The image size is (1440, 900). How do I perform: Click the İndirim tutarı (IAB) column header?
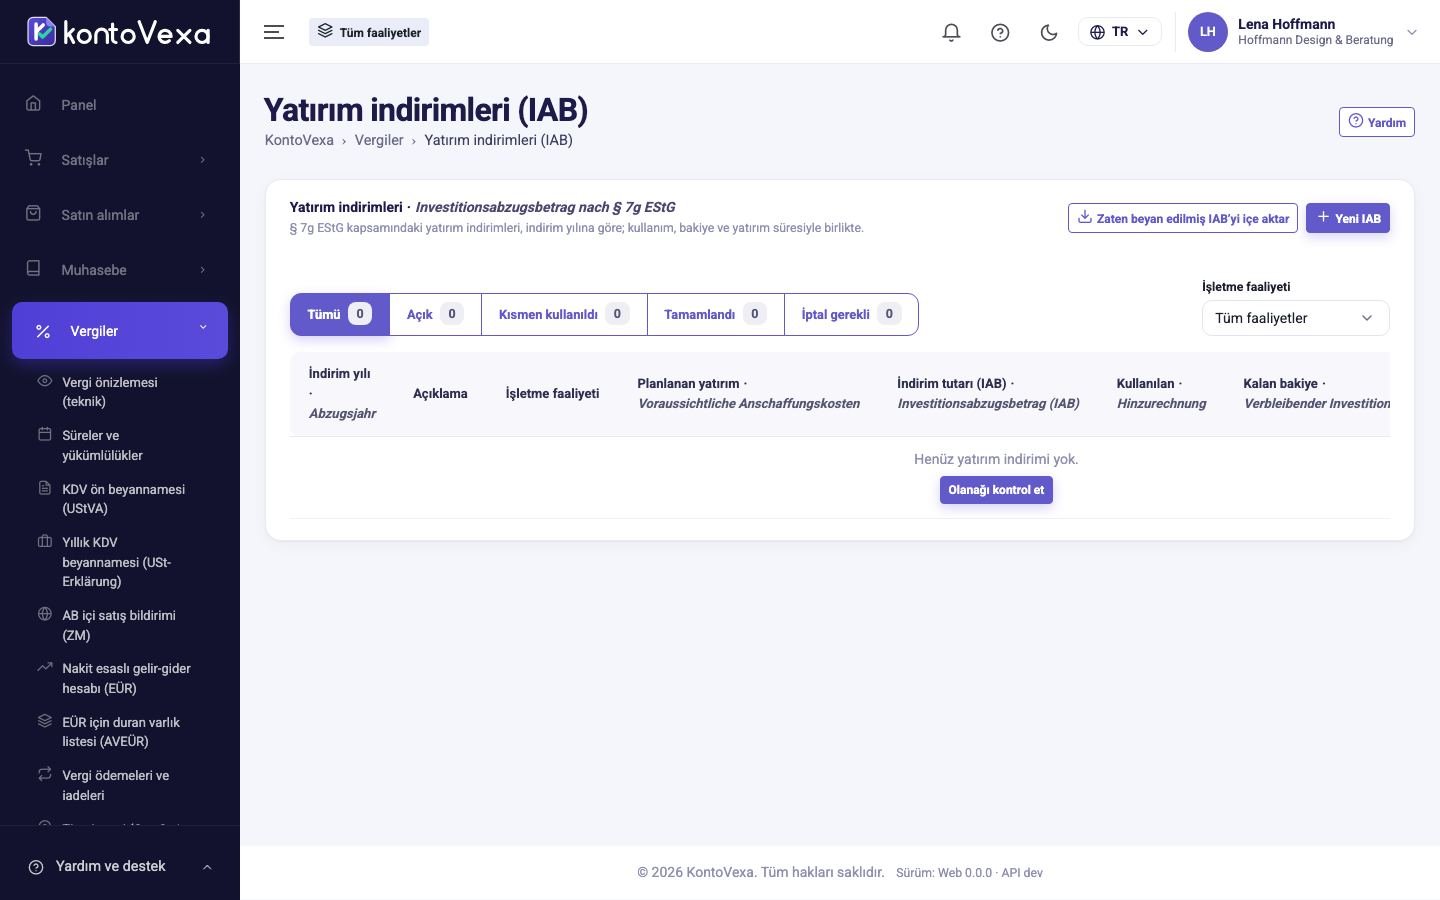point(988,393)
